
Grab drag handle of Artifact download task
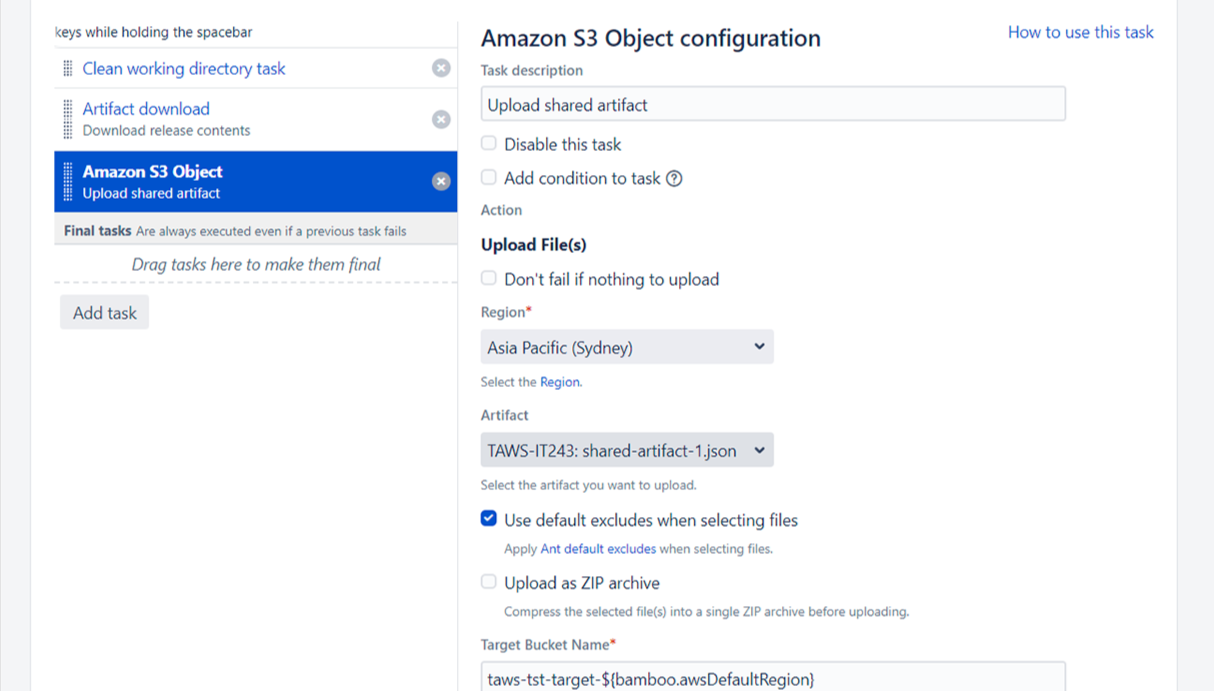point(68,119)
